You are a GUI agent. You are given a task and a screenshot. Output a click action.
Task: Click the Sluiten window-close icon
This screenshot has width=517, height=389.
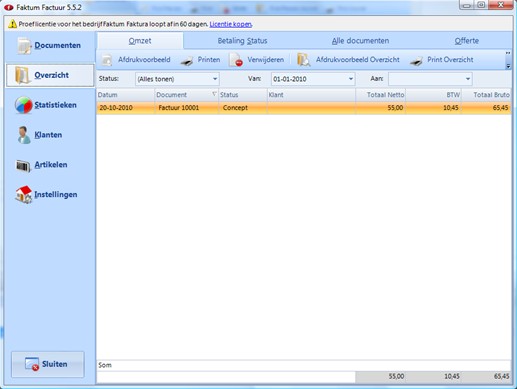pos(32,364)
